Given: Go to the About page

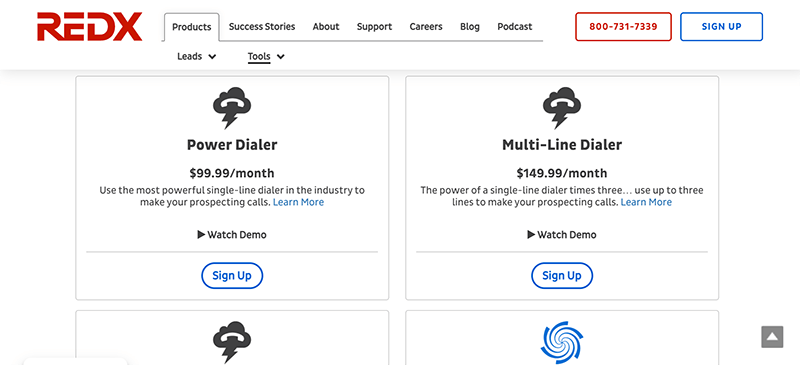Looking at the screenshot, I should click(x=326, y=27).
